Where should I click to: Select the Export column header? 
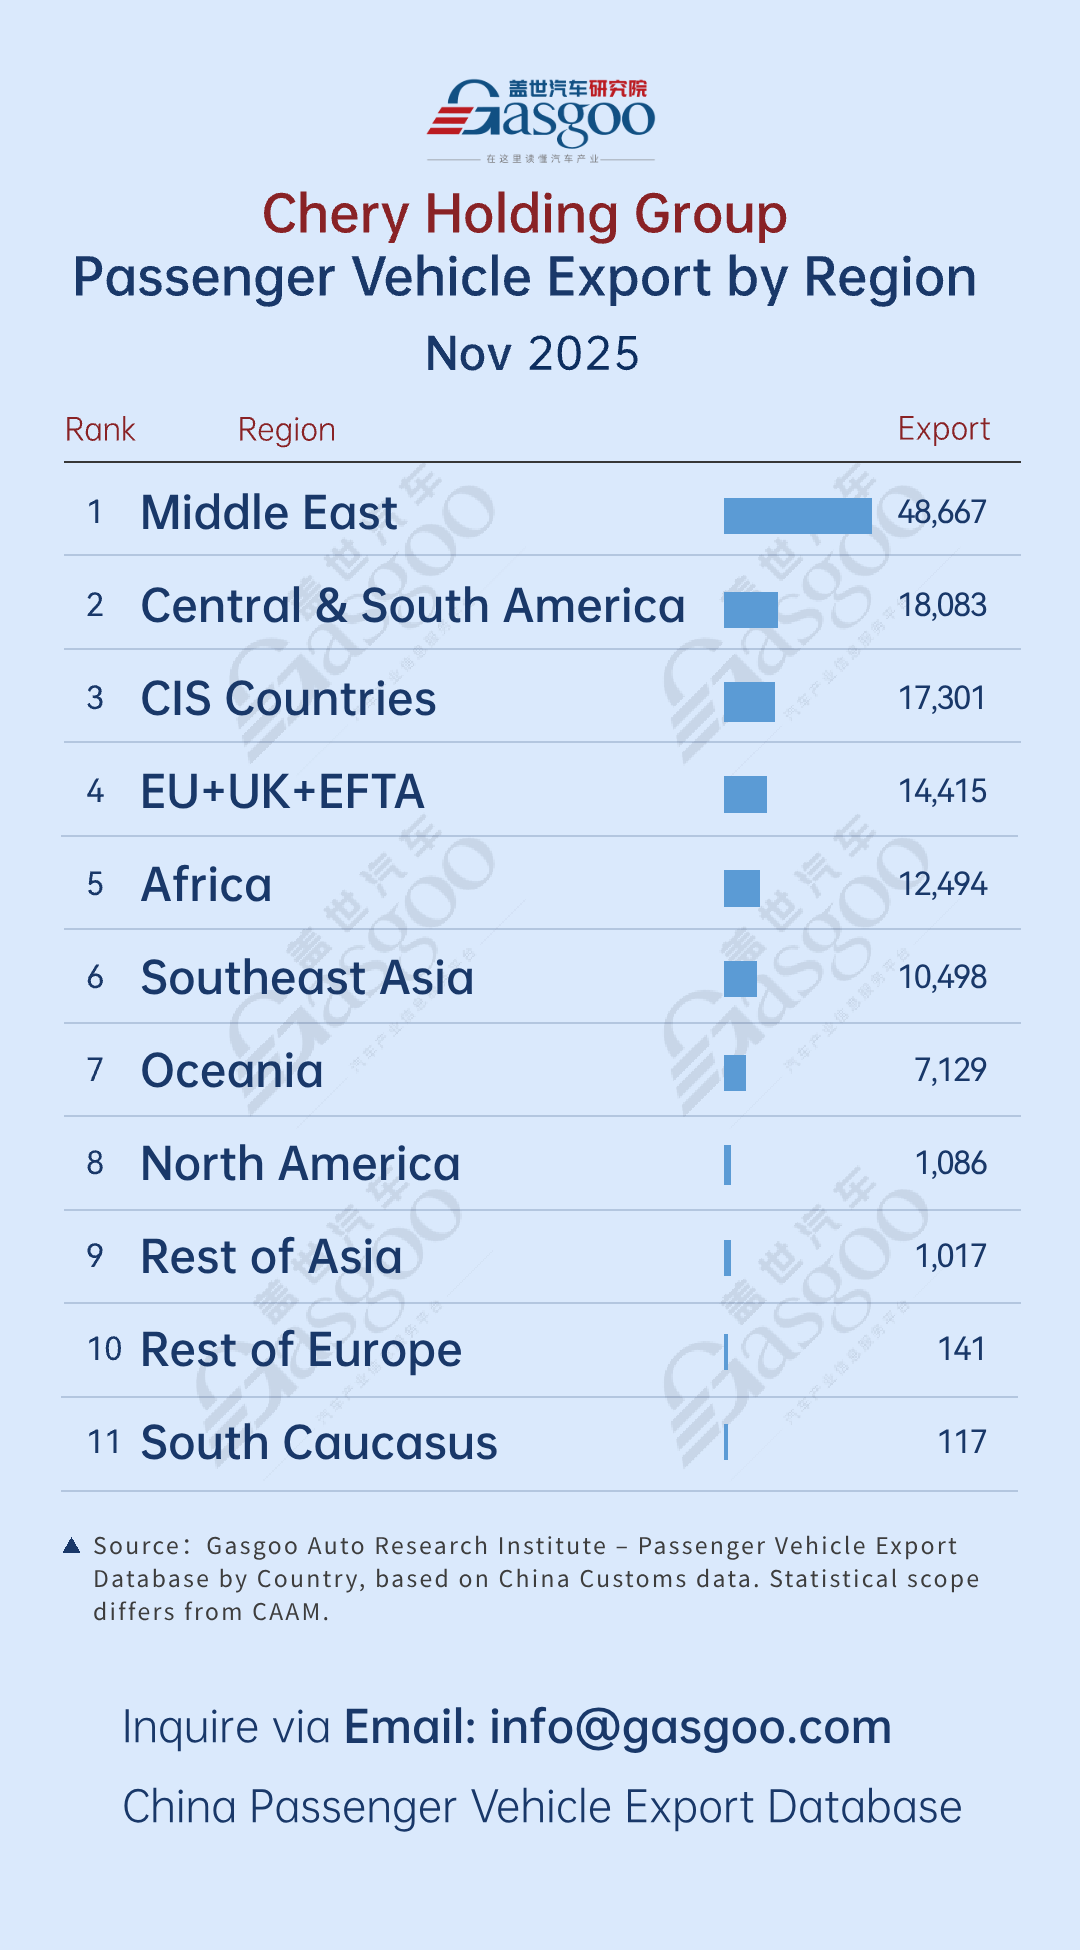point(943,429)
